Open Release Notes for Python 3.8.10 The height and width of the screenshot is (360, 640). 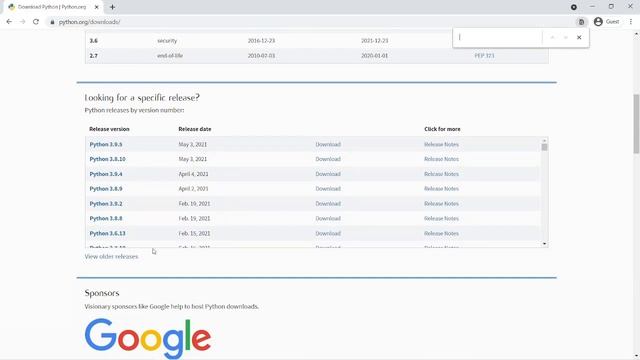[x=441, y=159]
